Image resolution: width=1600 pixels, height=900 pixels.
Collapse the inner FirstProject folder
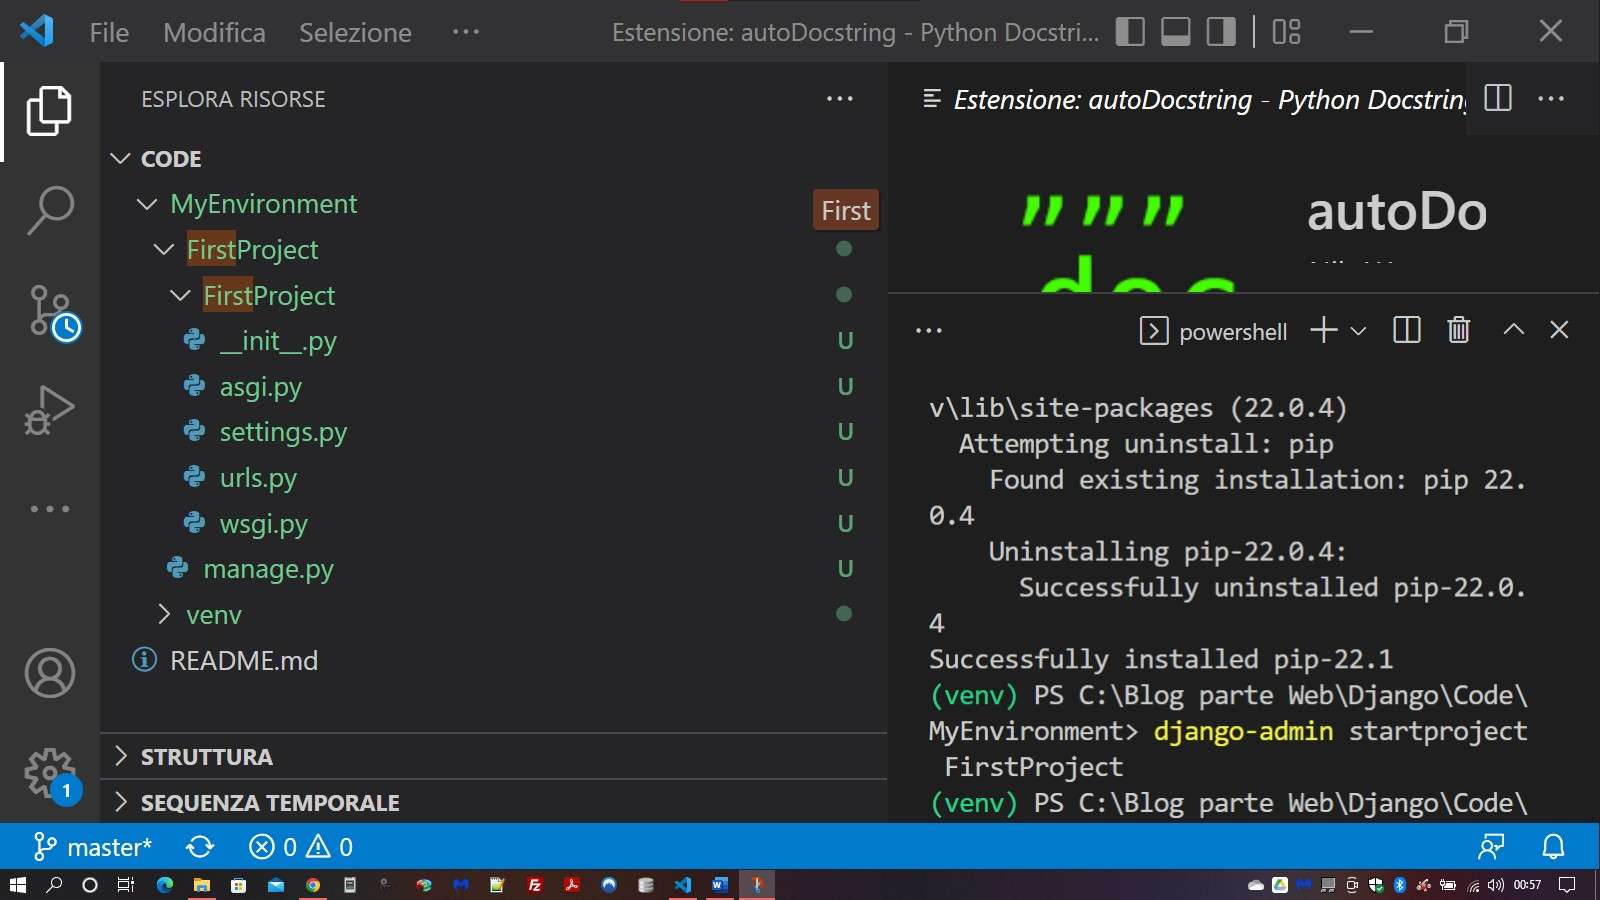point(180,295)
